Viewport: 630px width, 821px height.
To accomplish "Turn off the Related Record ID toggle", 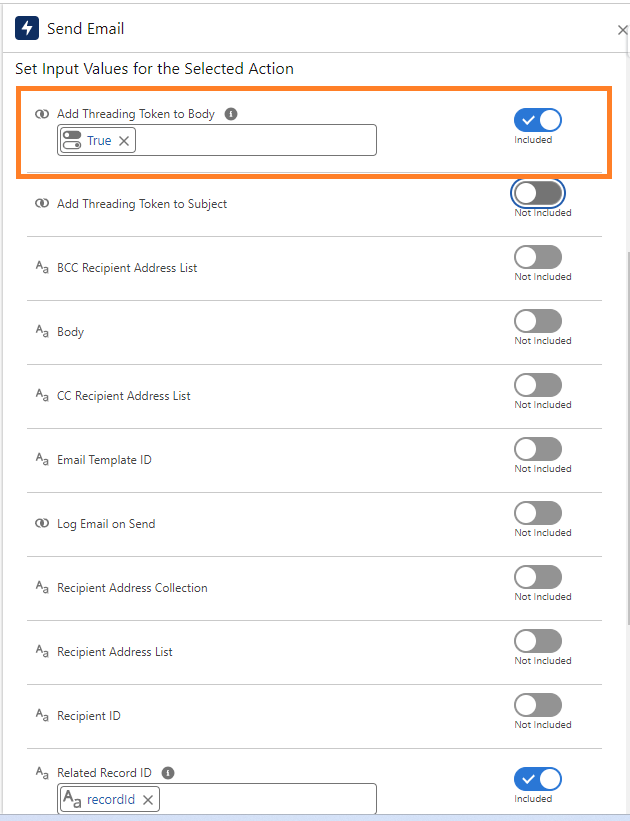I will tap(538, 779).
